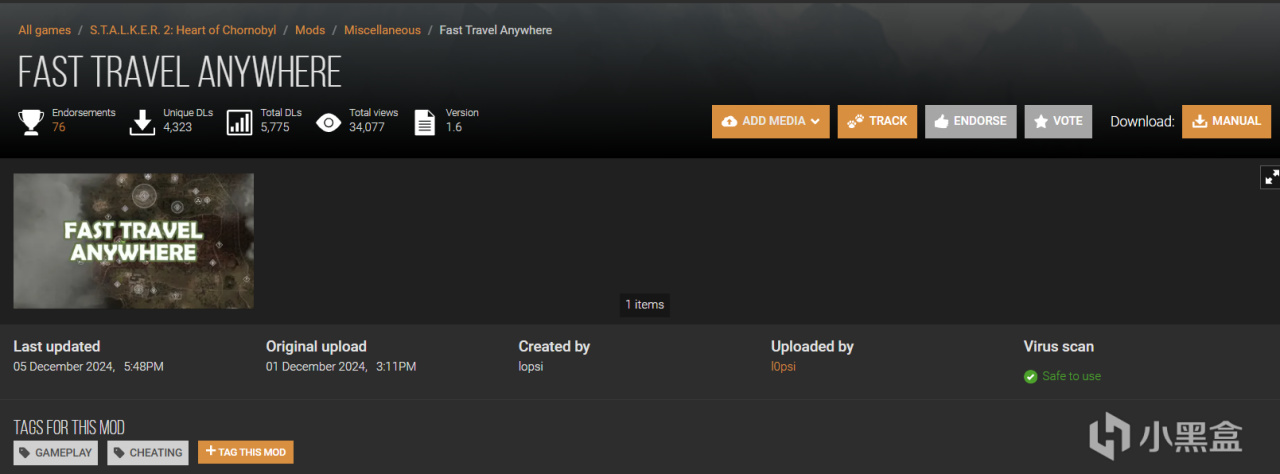Start a MANUAL download

(x=1226, y=121)
